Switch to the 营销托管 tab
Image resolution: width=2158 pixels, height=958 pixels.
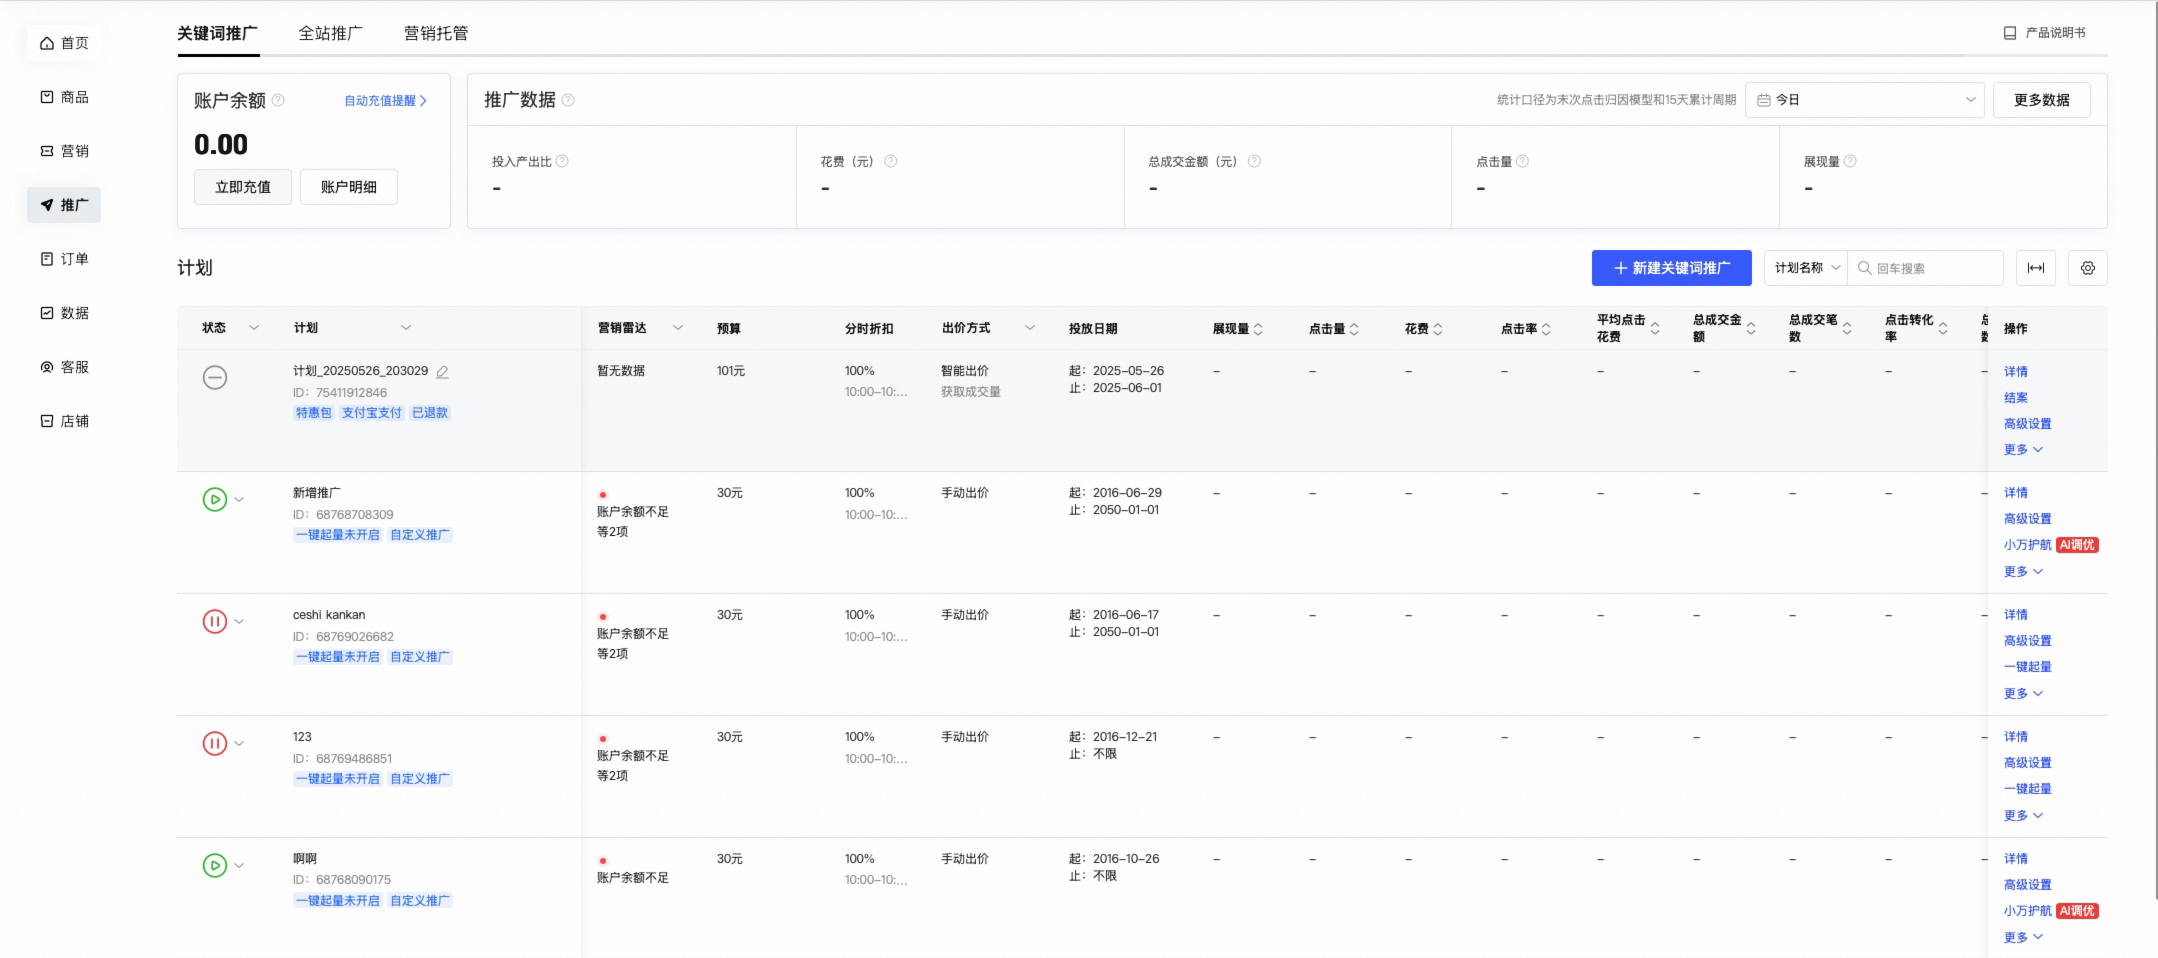[436, 33]
